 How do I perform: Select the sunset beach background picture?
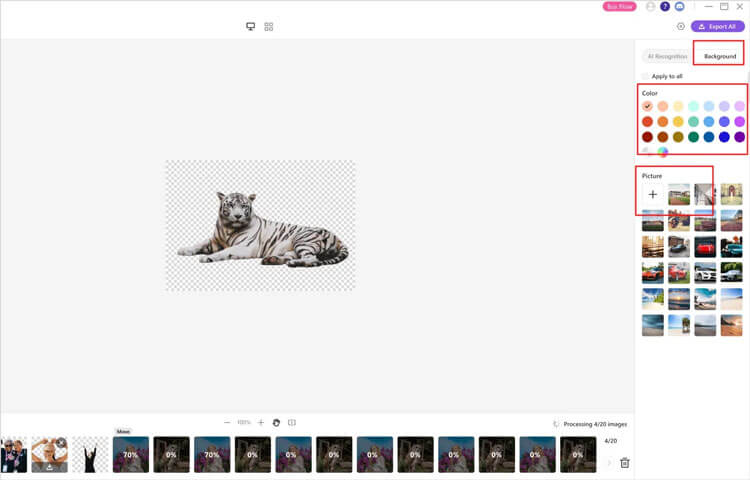679,299
